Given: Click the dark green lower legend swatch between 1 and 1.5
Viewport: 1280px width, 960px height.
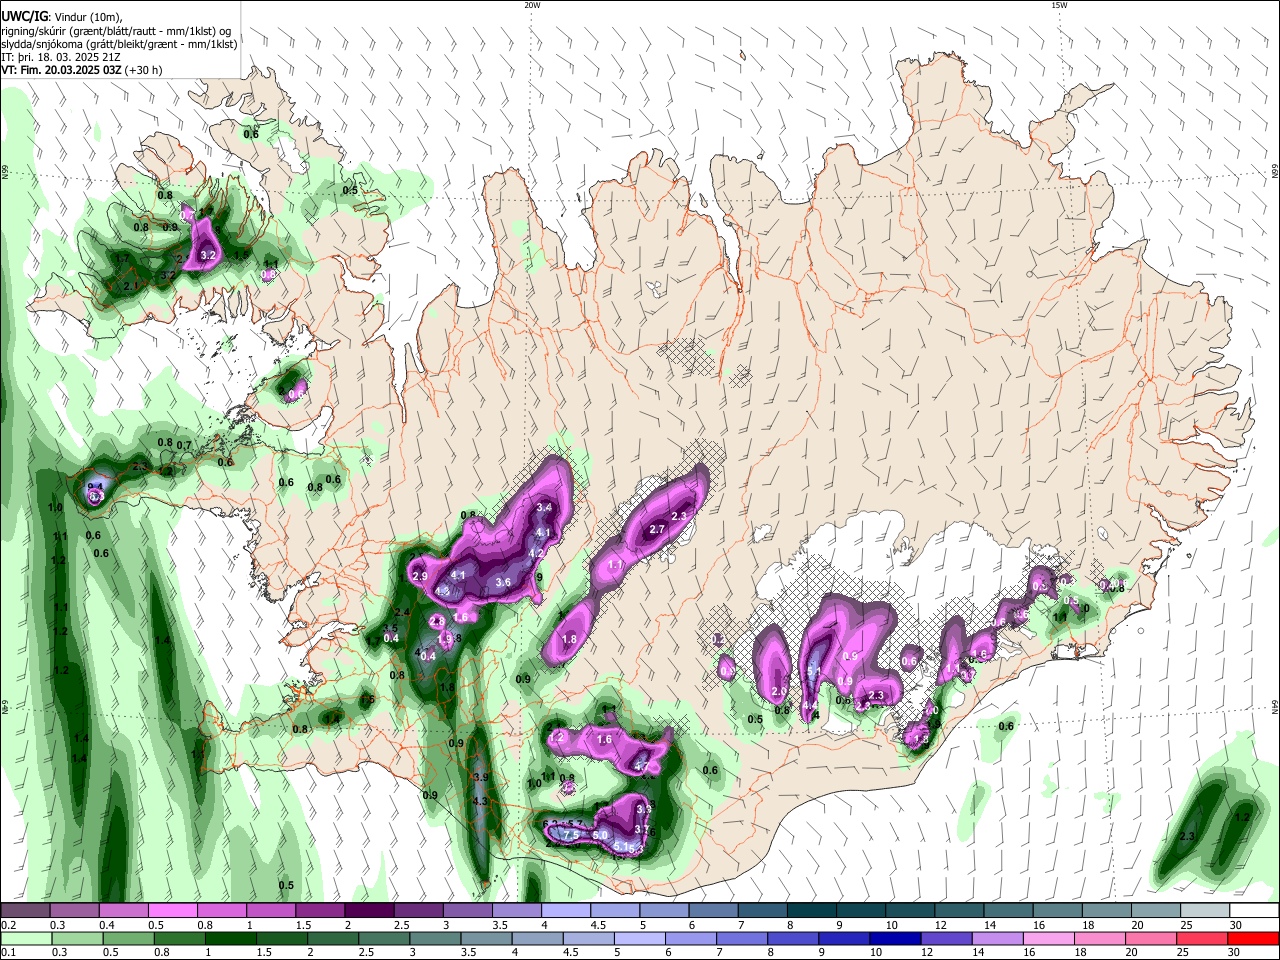Looking at the screenshot, I should click(229, 939).
